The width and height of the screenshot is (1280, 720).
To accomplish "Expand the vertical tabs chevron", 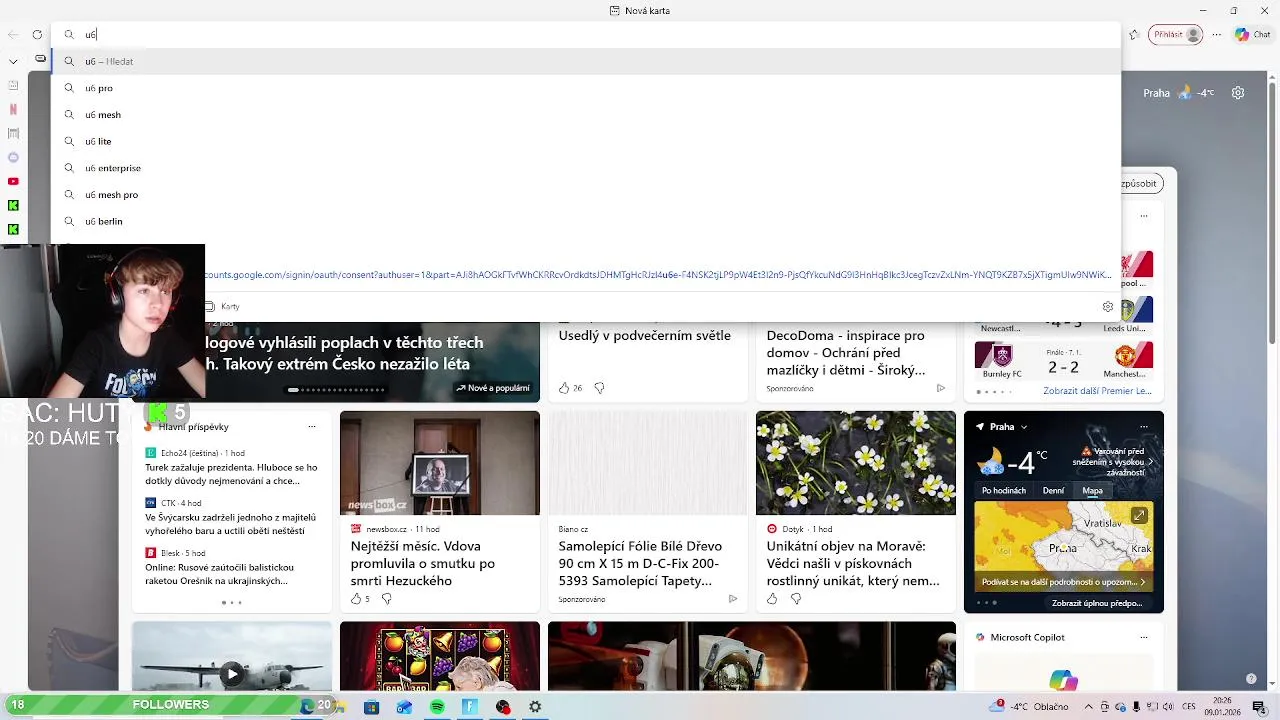I will (13, 61).
